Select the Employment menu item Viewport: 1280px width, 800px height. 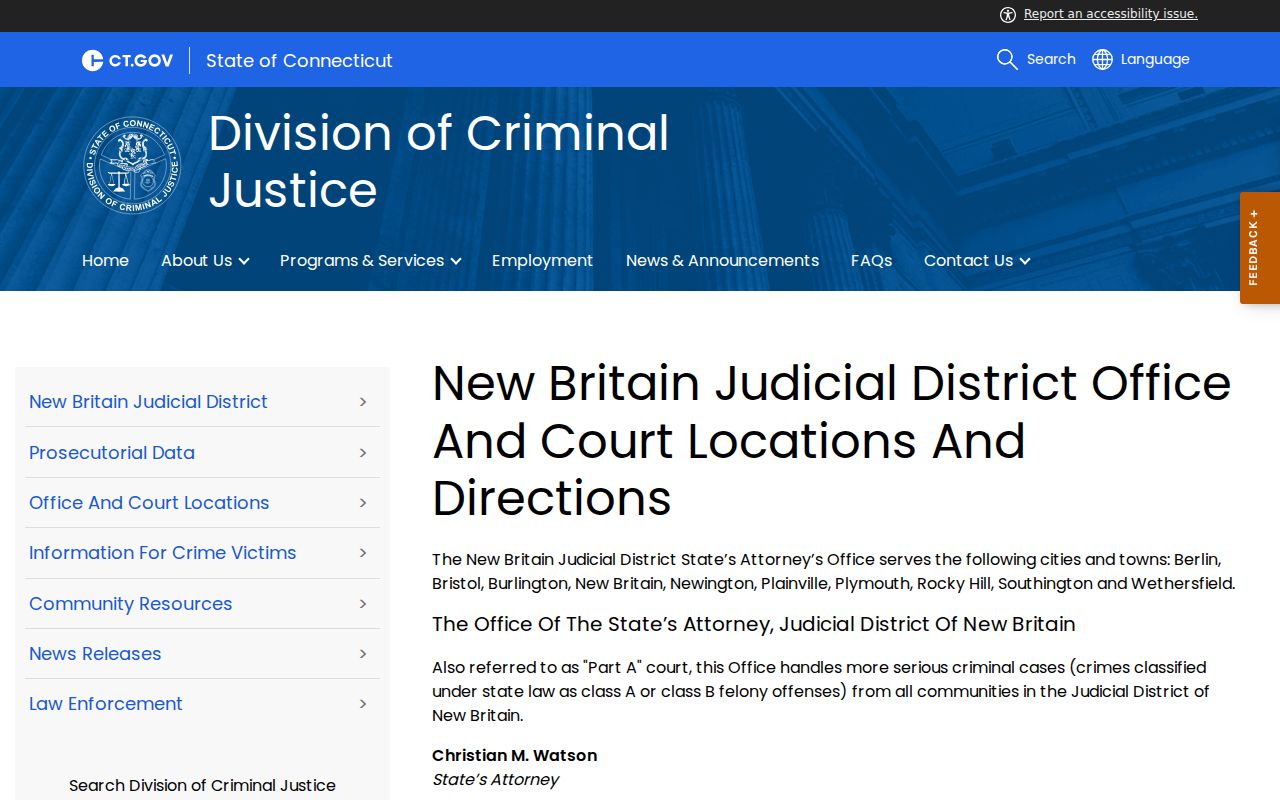542,260
